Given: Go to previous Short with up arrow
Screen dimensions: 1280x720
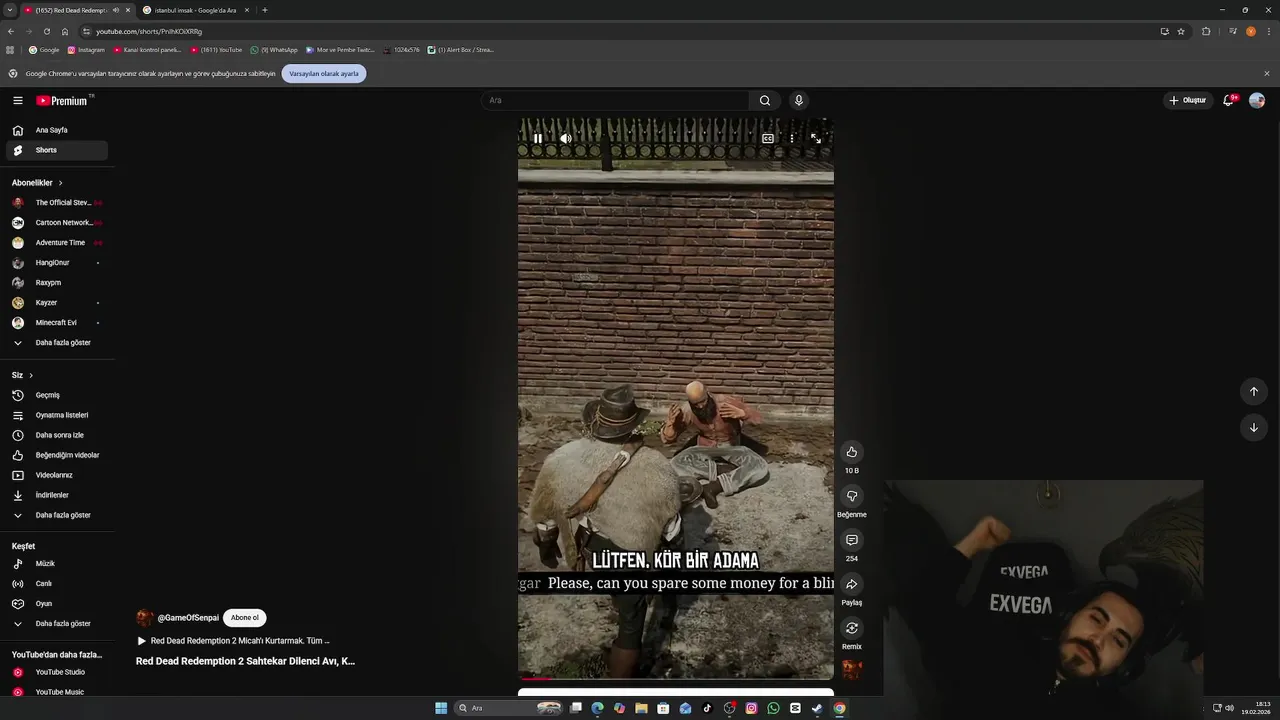Looking at the screenshot, I should click(x=1254, y=391).
